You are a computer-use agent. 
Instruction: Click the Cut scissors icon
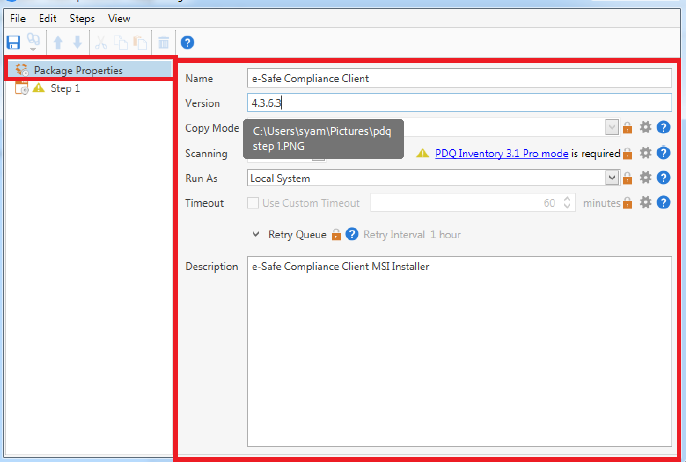tap(101, 42)
